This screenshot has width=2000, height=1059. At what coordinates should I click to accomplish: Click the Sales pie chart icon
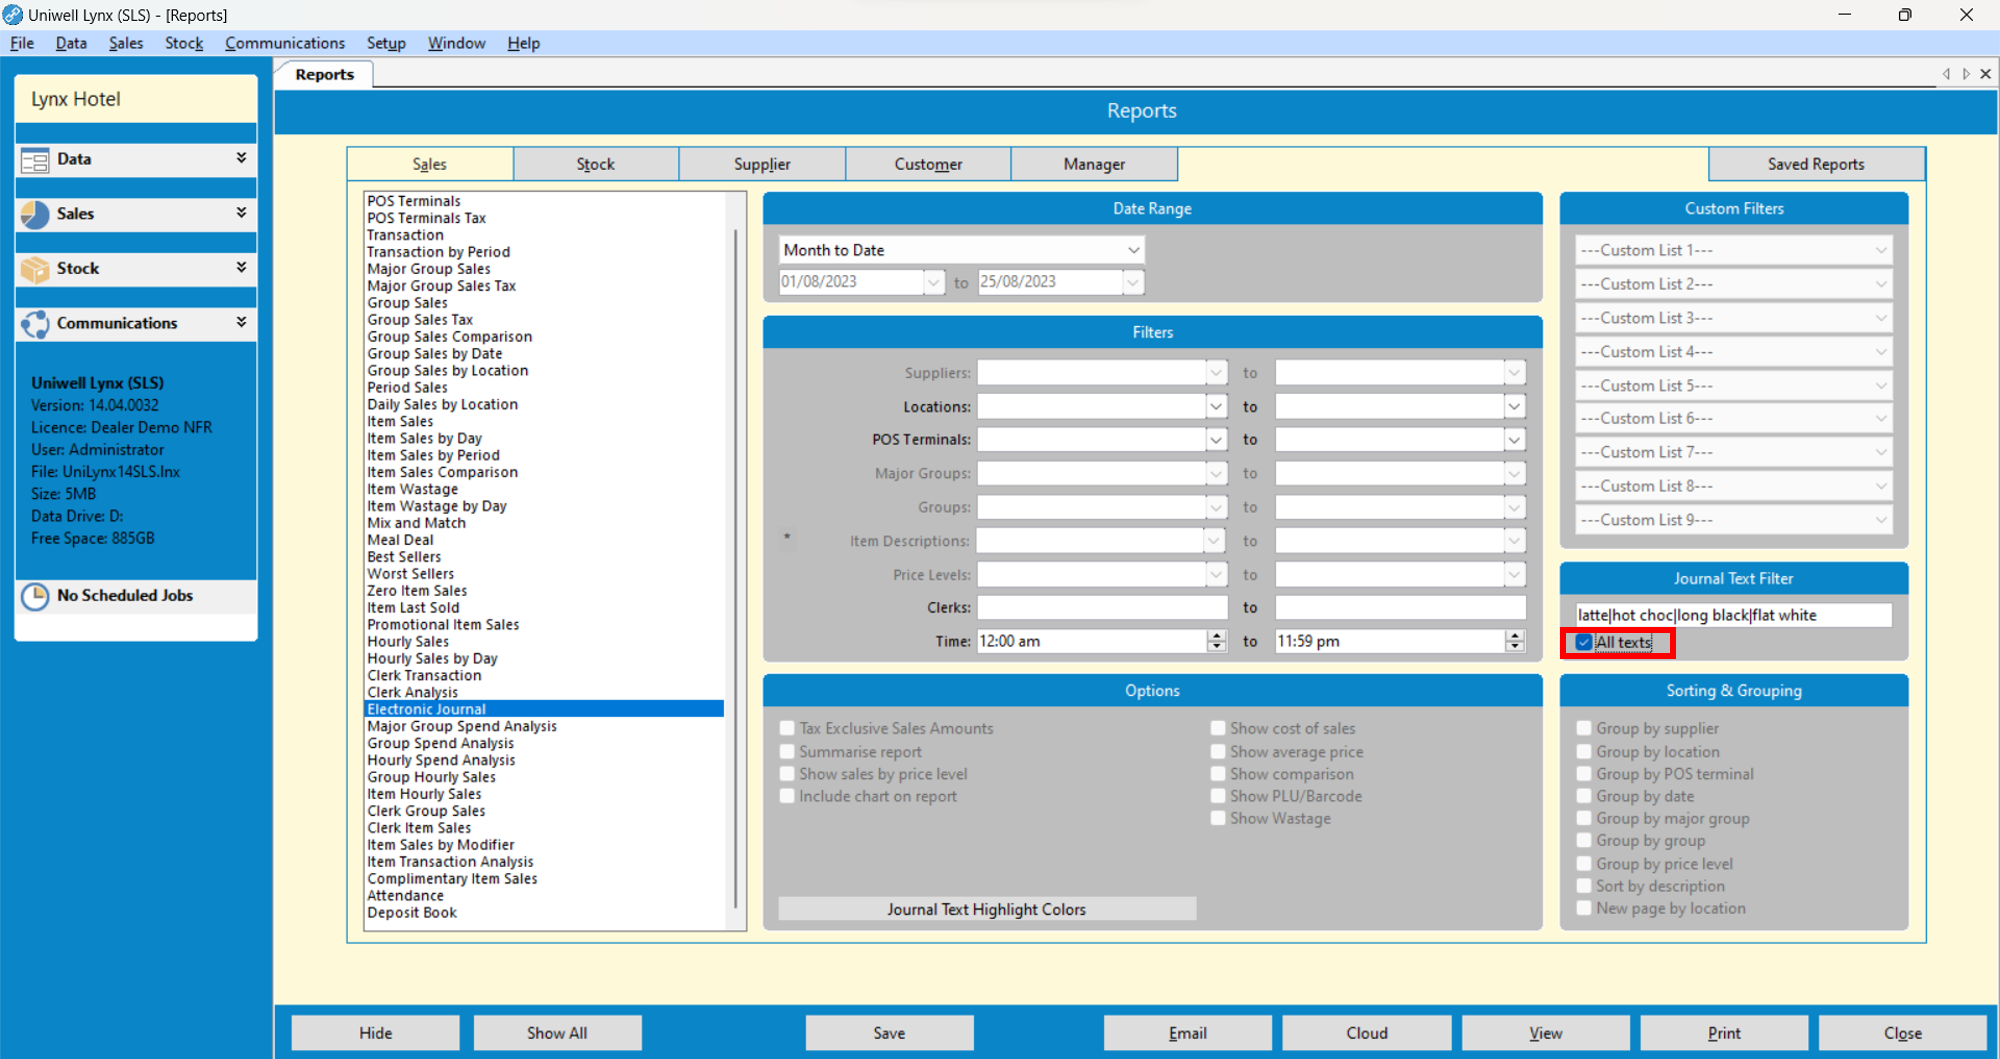35,214
